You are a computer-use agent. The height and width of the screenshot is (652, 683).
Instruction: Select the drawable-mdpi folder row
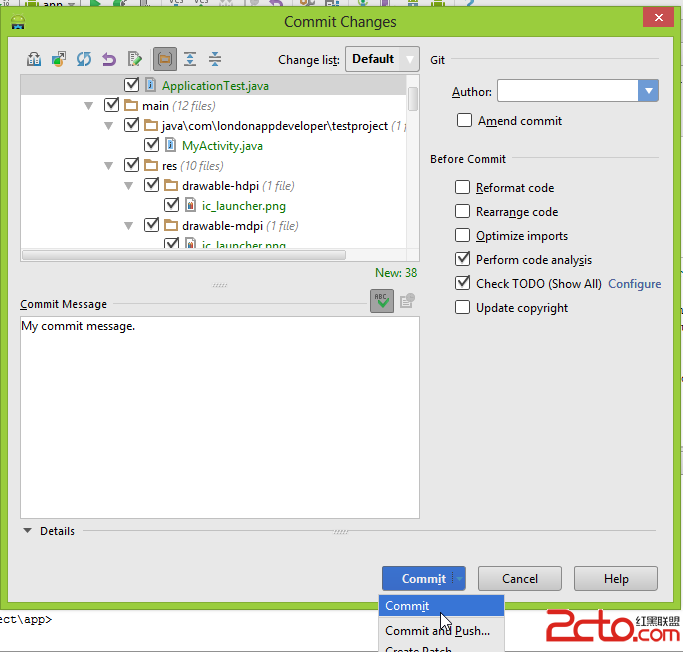click(213, 226)
